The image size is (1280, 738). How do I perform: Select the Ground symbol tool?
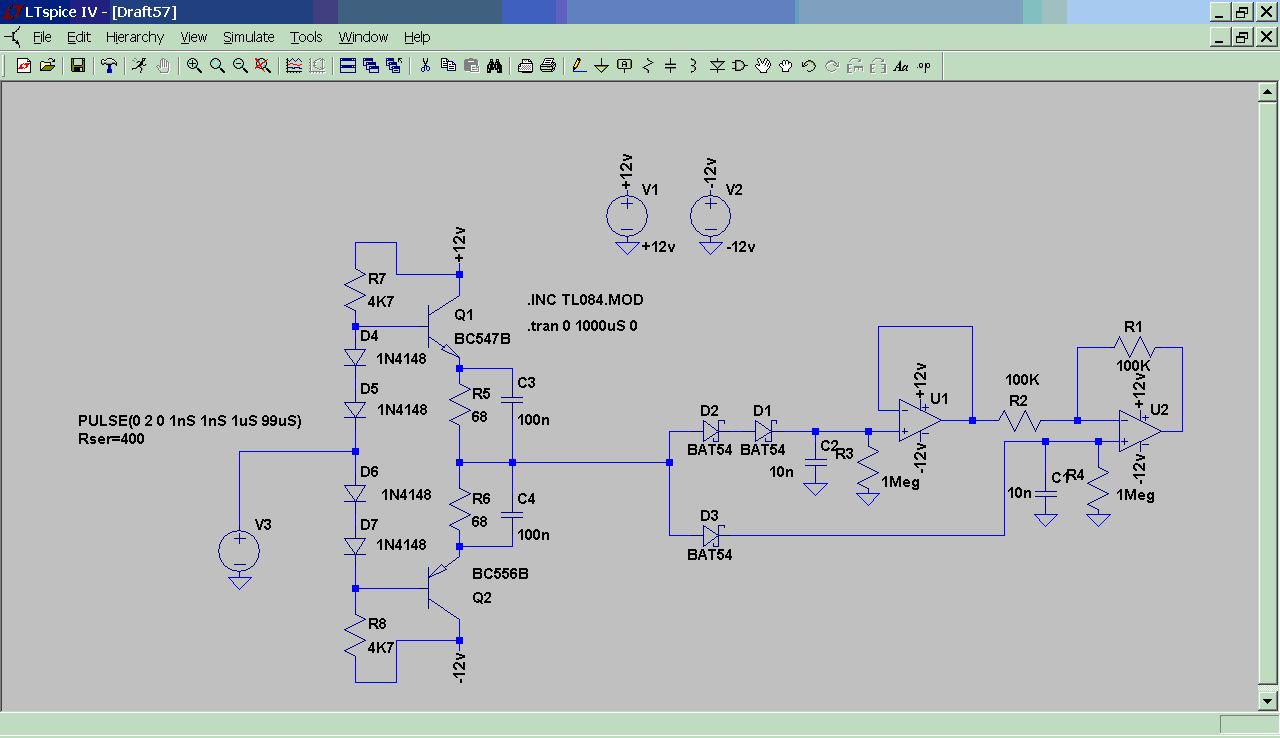tap(601, 66)
